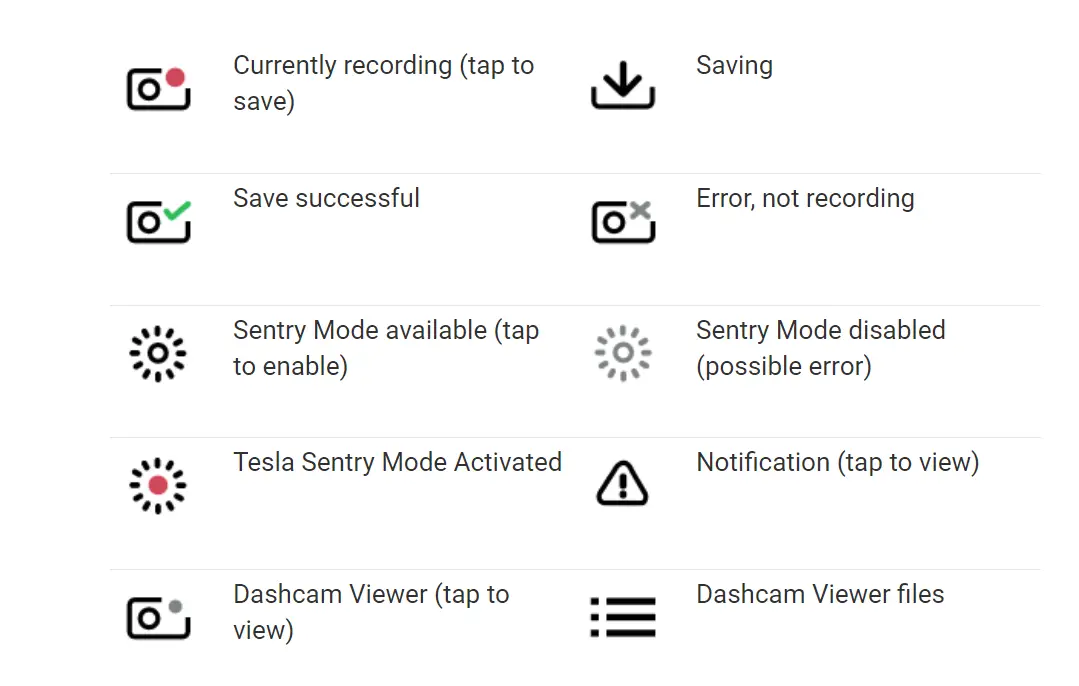Select the 'Dashcam Viewer files' label
1079x686 pixels.
(820, 594)
